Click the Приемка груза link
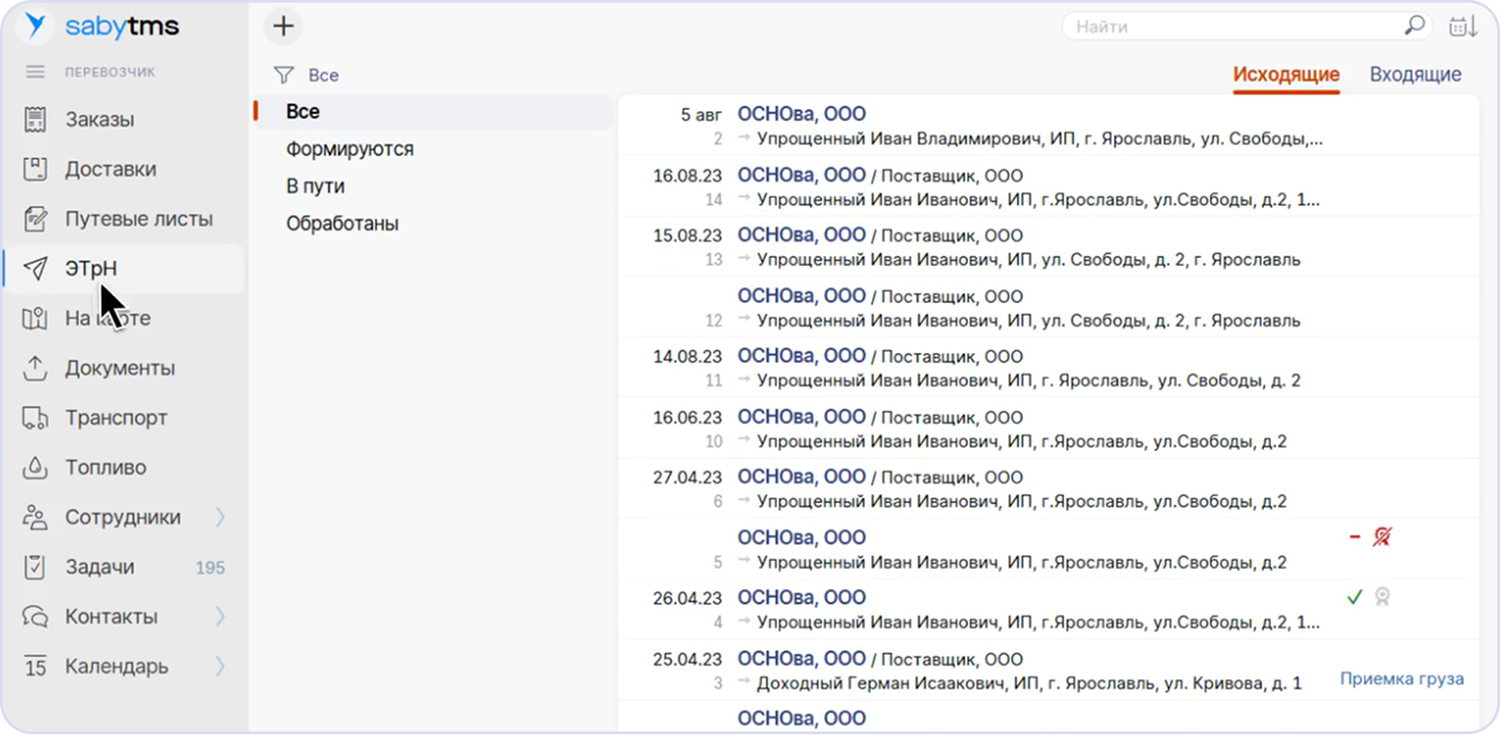This screenshot has width=1500, height=735. coord(1401,679)
